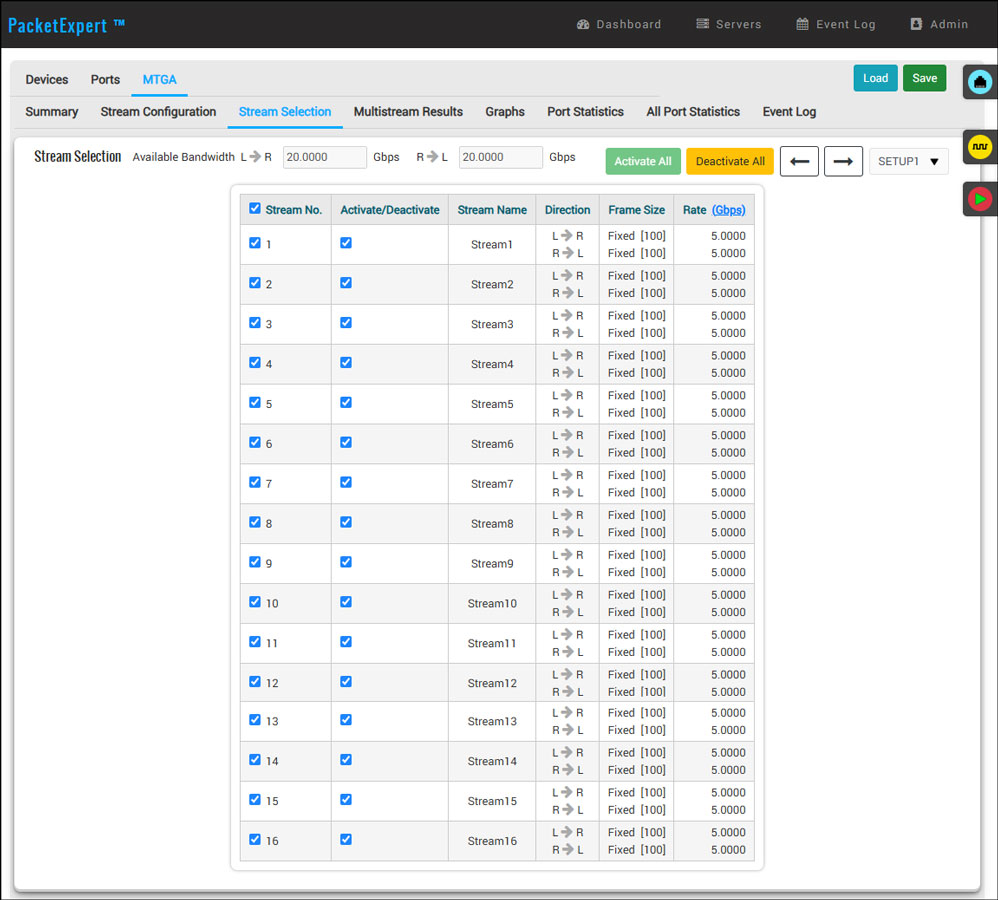Toggle Activate checkbox for Stream7
Image resolution: width=998 pixels, height=900 pixels.
[346, 482]
